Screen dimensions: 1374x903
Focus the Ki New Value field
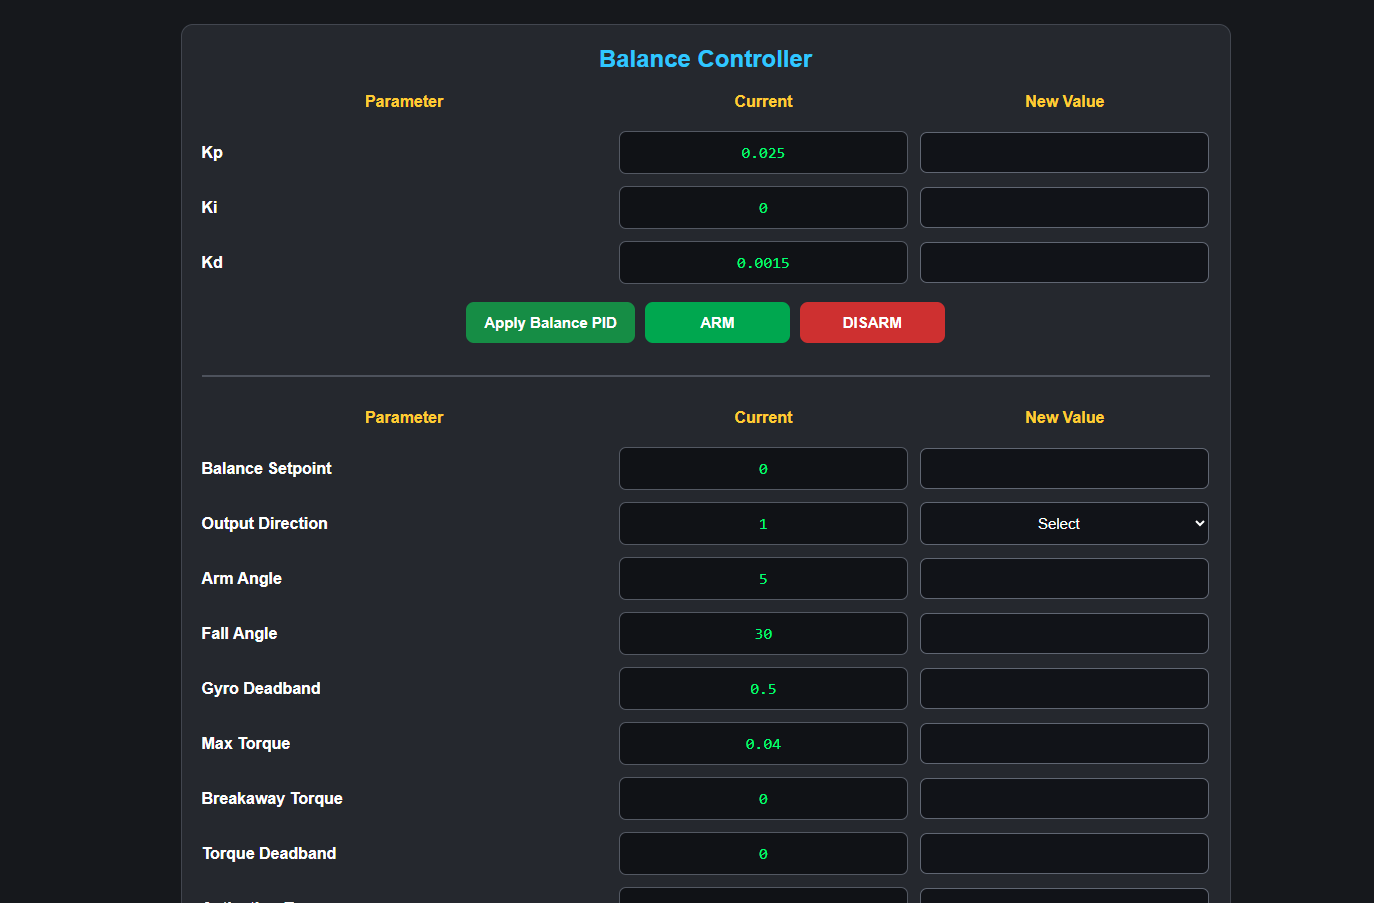coord(1064,208)
